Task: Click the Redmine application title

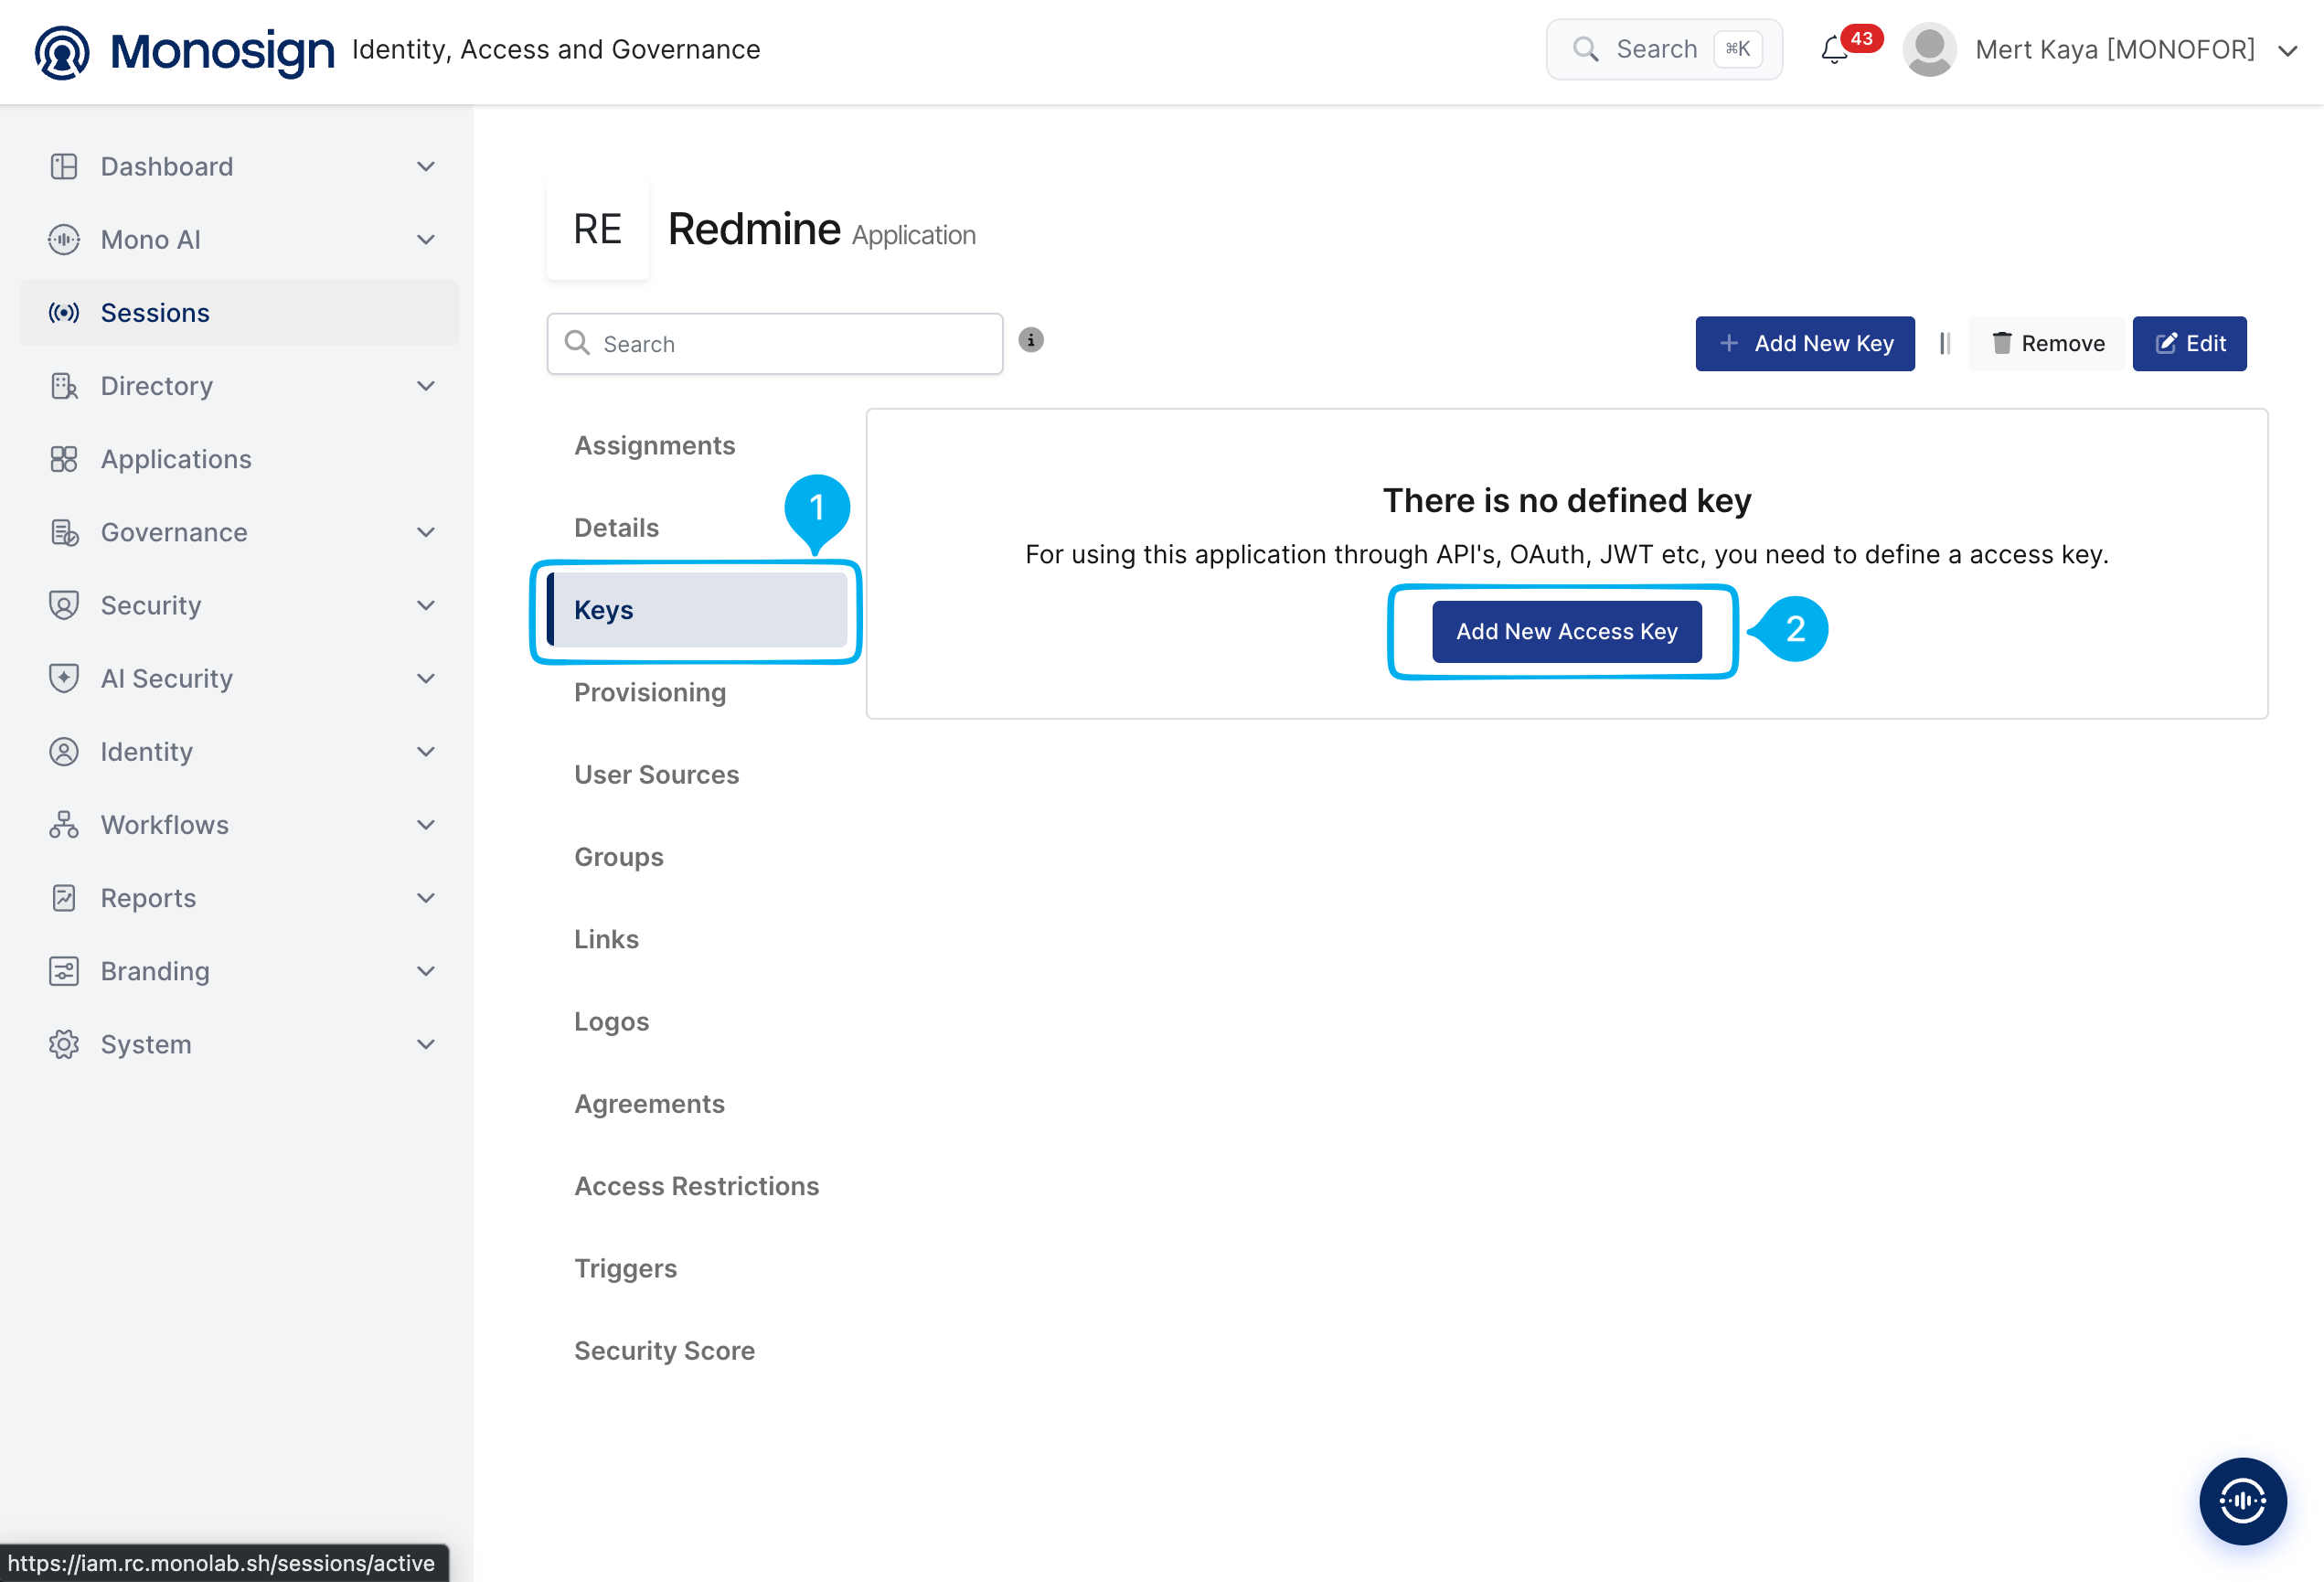Action: 754,229
